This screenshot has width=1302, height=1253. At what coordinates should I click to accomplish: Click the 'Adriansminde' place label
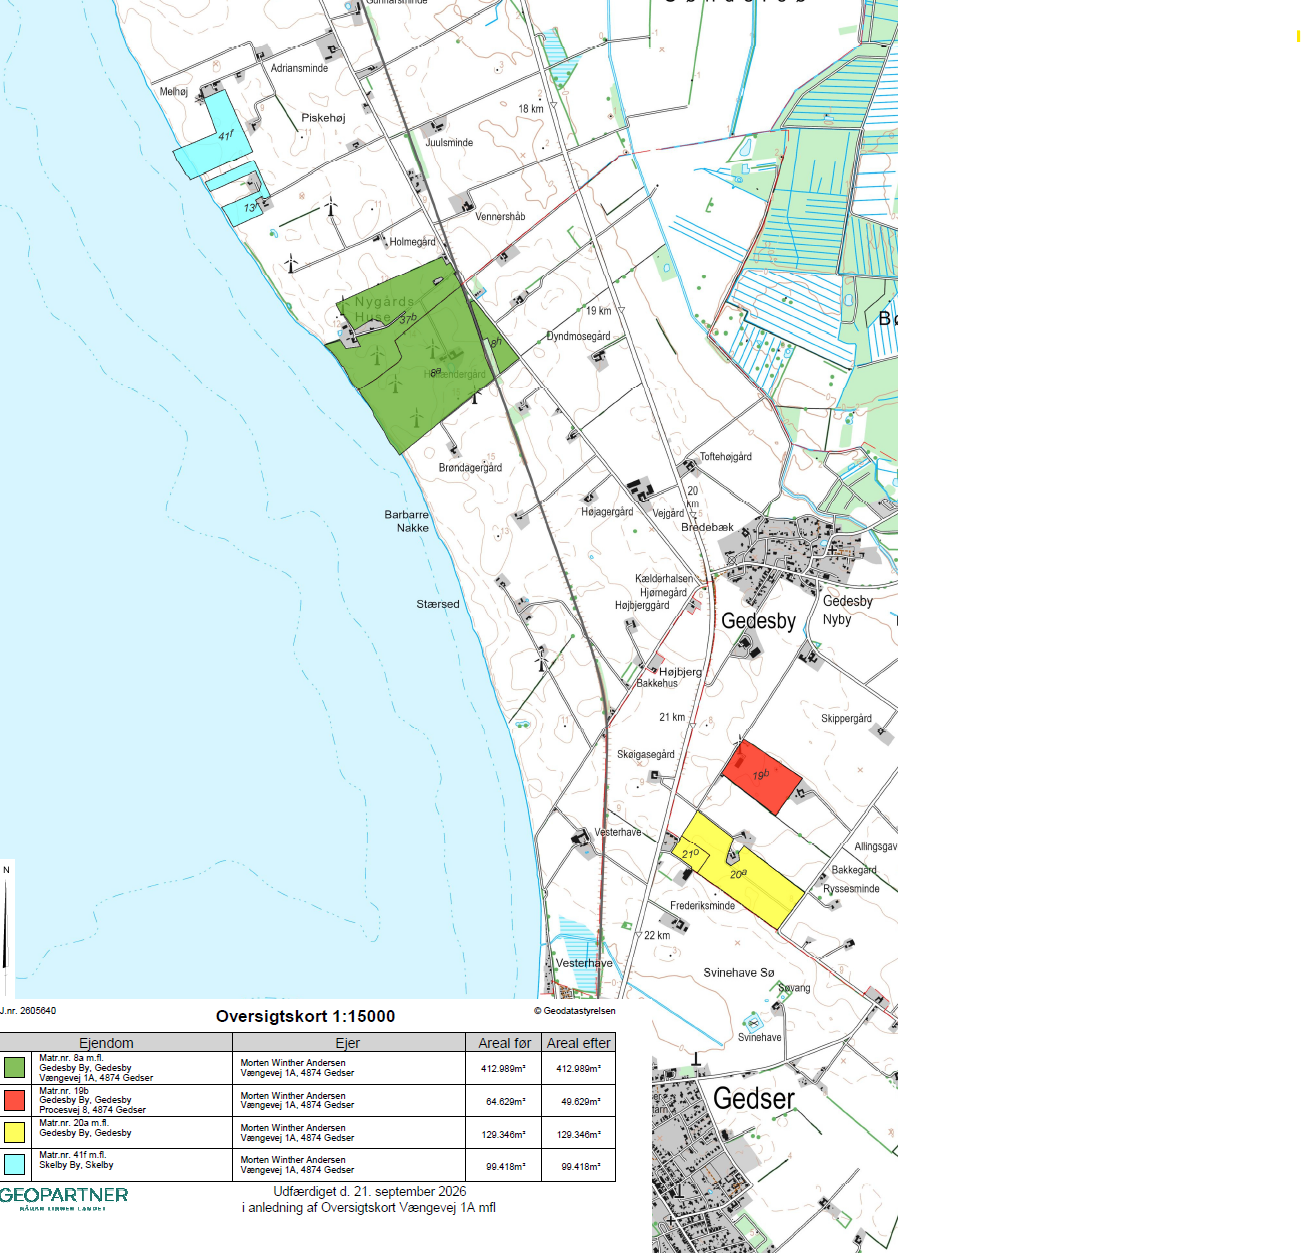[x=299, y=68]
